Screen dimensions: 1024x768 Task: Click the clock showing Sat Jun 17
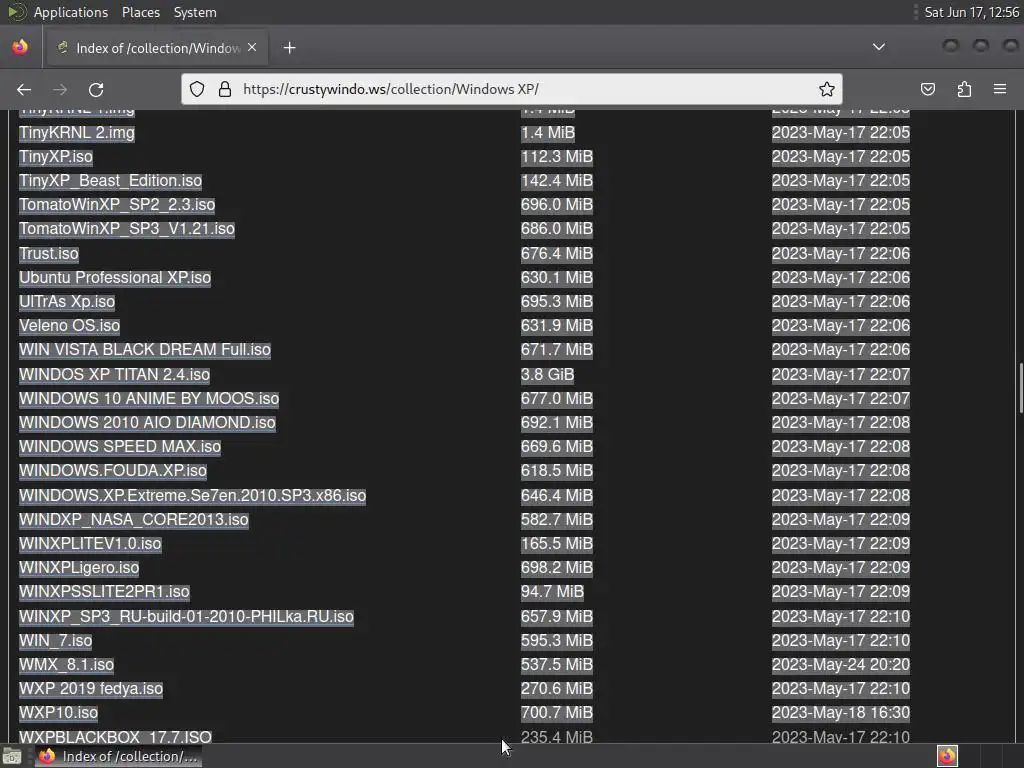coord(972,12)
